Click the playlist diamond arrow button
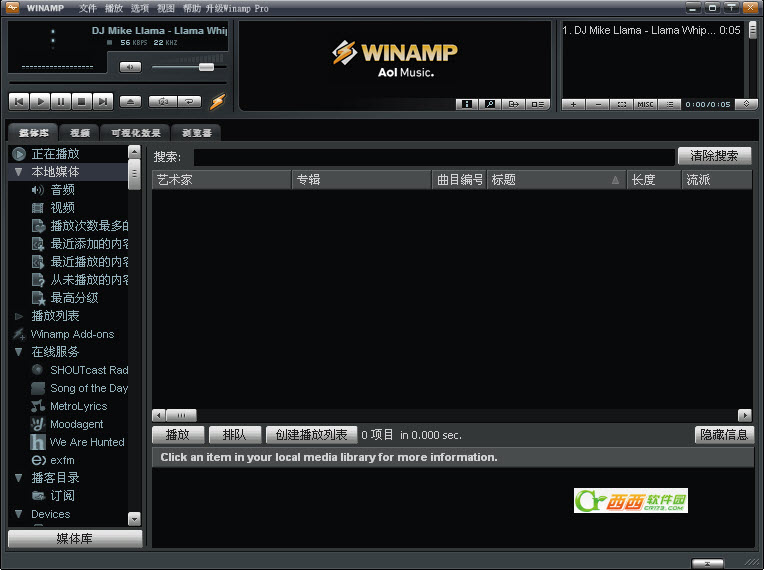Image resolution: width=764 pixels, height=570 pixels. [746, 104]
